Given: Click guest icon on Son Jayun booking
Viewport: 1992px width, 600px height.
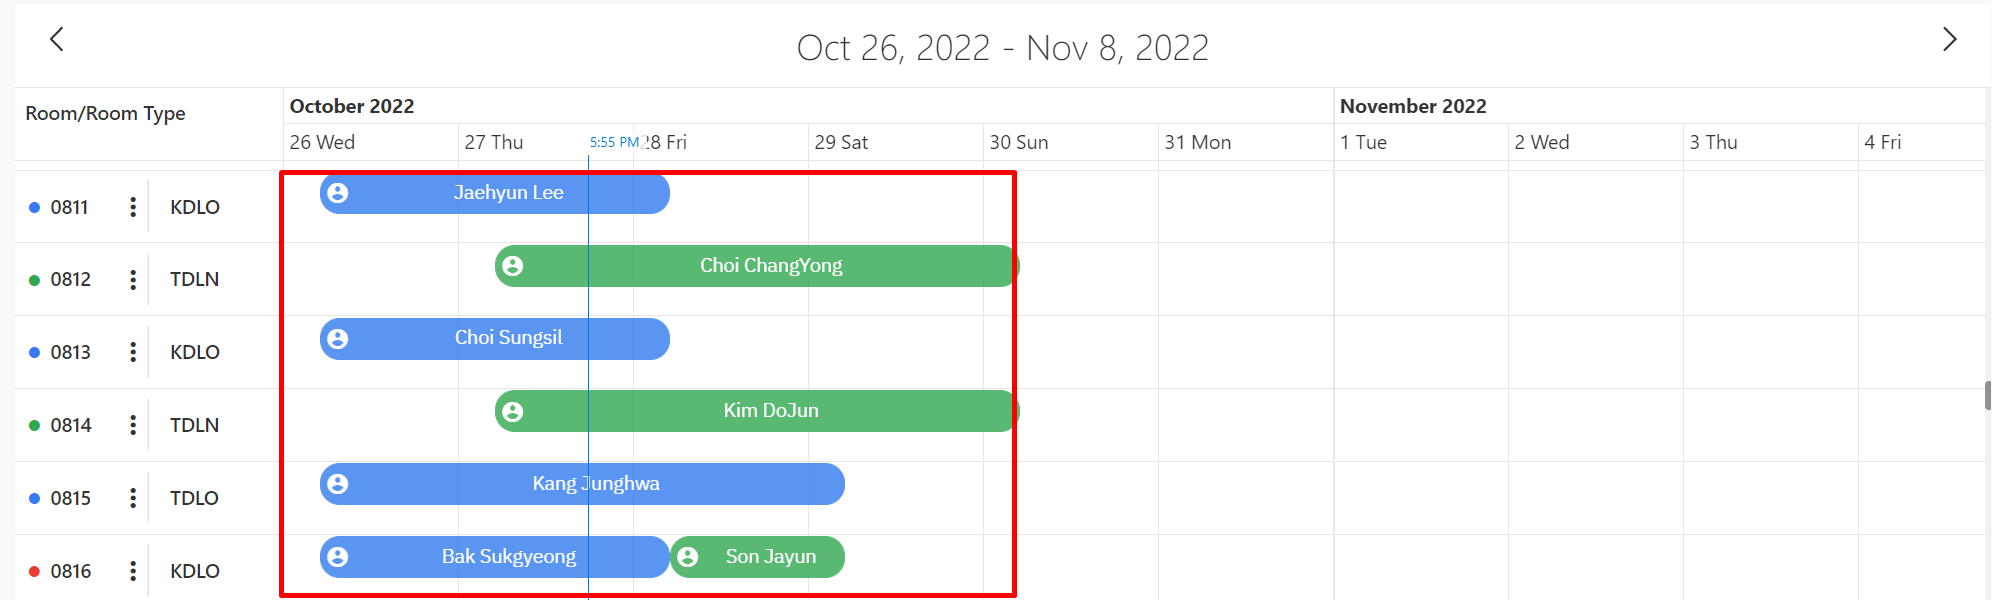Looking at the screenshot, I should [688, 557].
